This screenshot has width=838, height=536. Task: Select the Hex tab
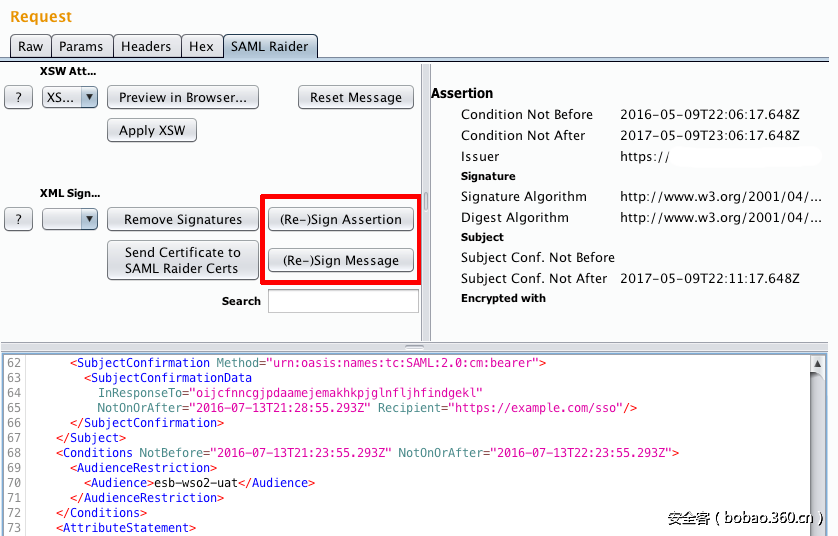tap(201, 46)
